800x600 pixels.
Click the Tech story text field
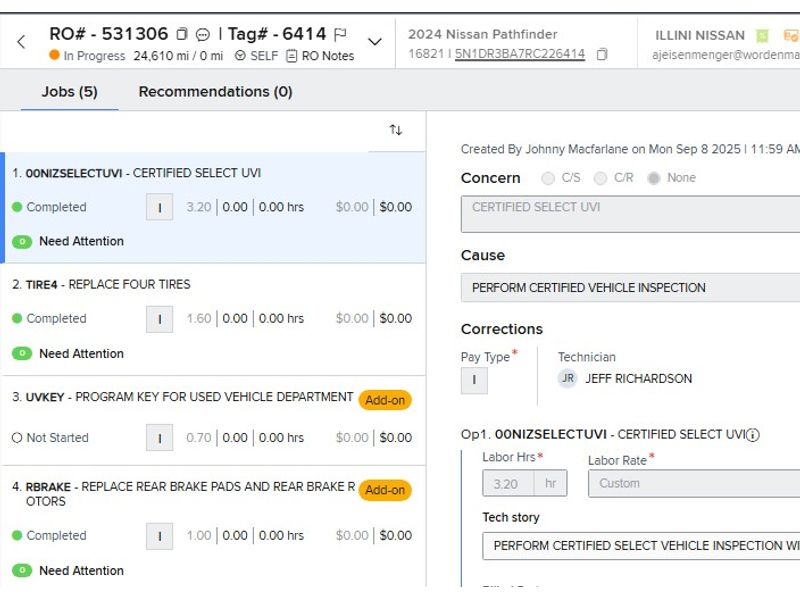640,546
